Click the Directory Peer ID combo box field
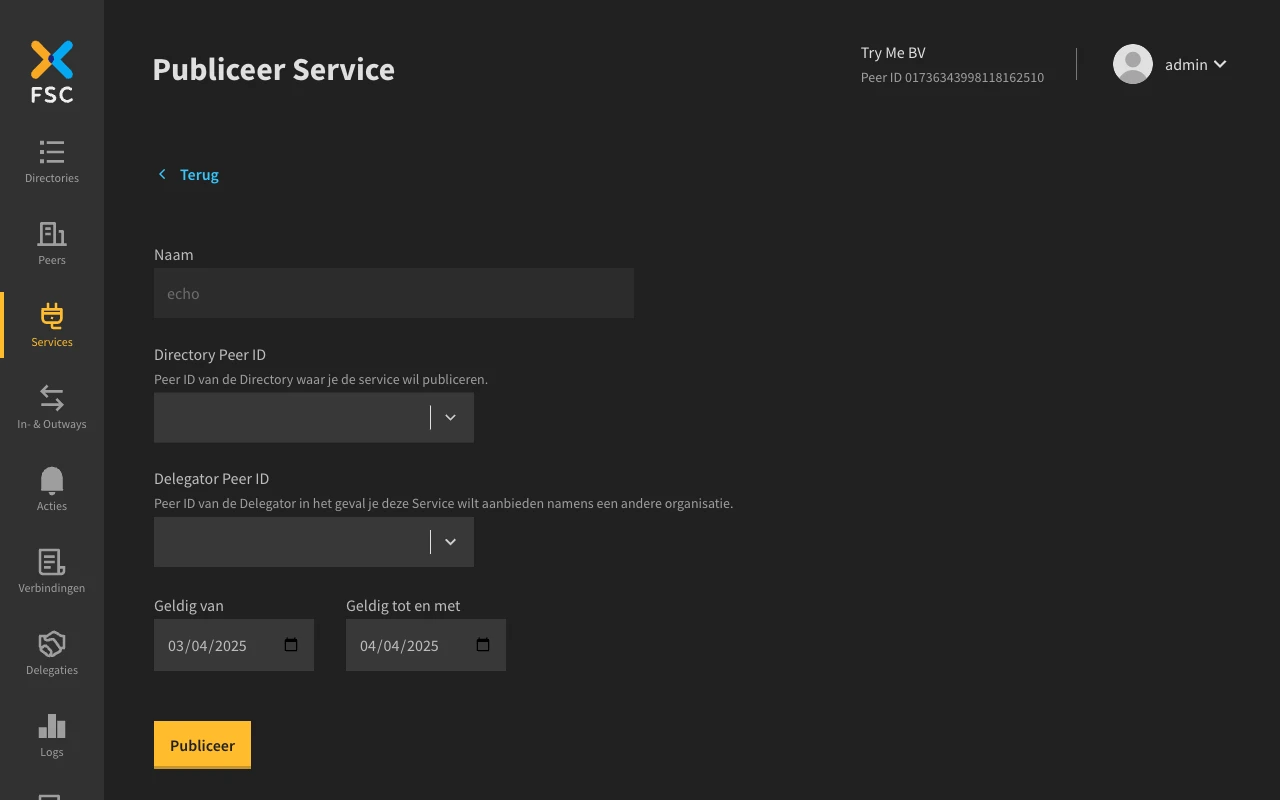 pyautogui.click(x=314, y=417)
